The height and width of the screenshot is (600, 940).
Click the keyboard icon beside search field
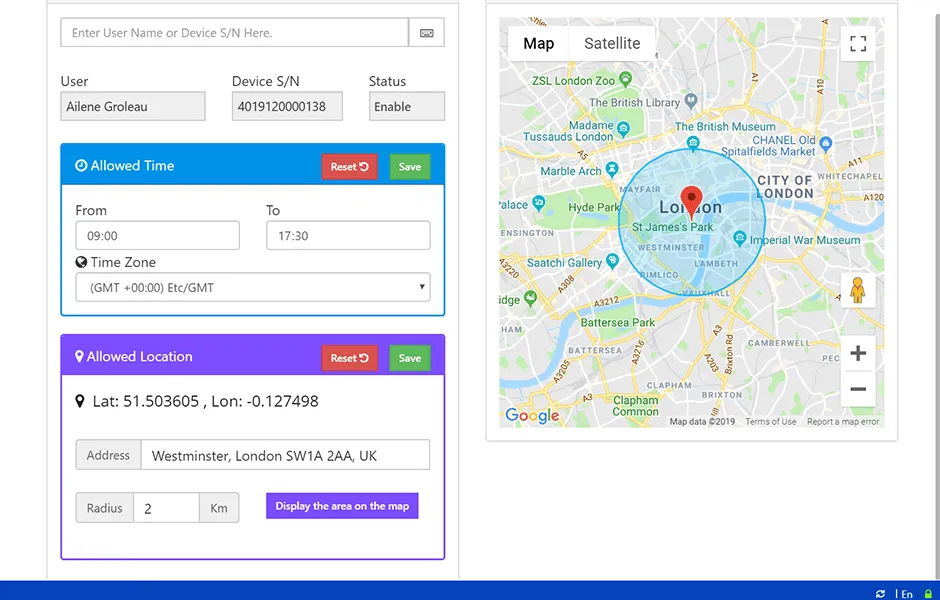point(427,33)
